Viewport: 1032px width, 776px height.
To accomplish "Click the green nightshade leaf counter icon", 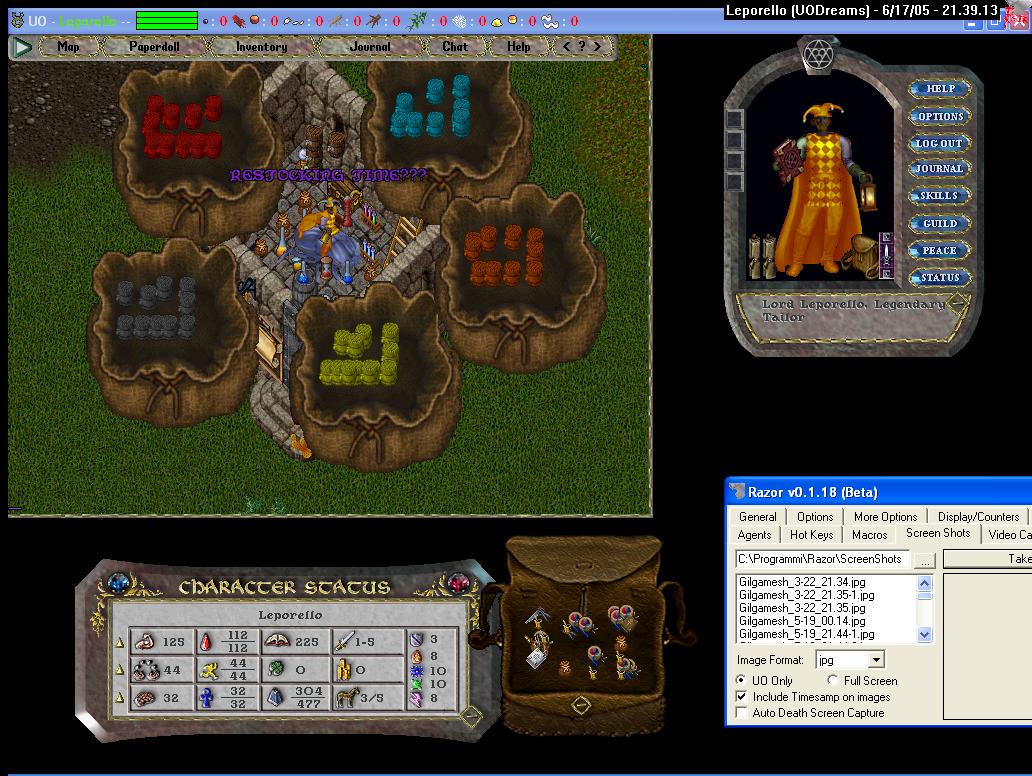I will pyautogui.click(x=417, y=21).
